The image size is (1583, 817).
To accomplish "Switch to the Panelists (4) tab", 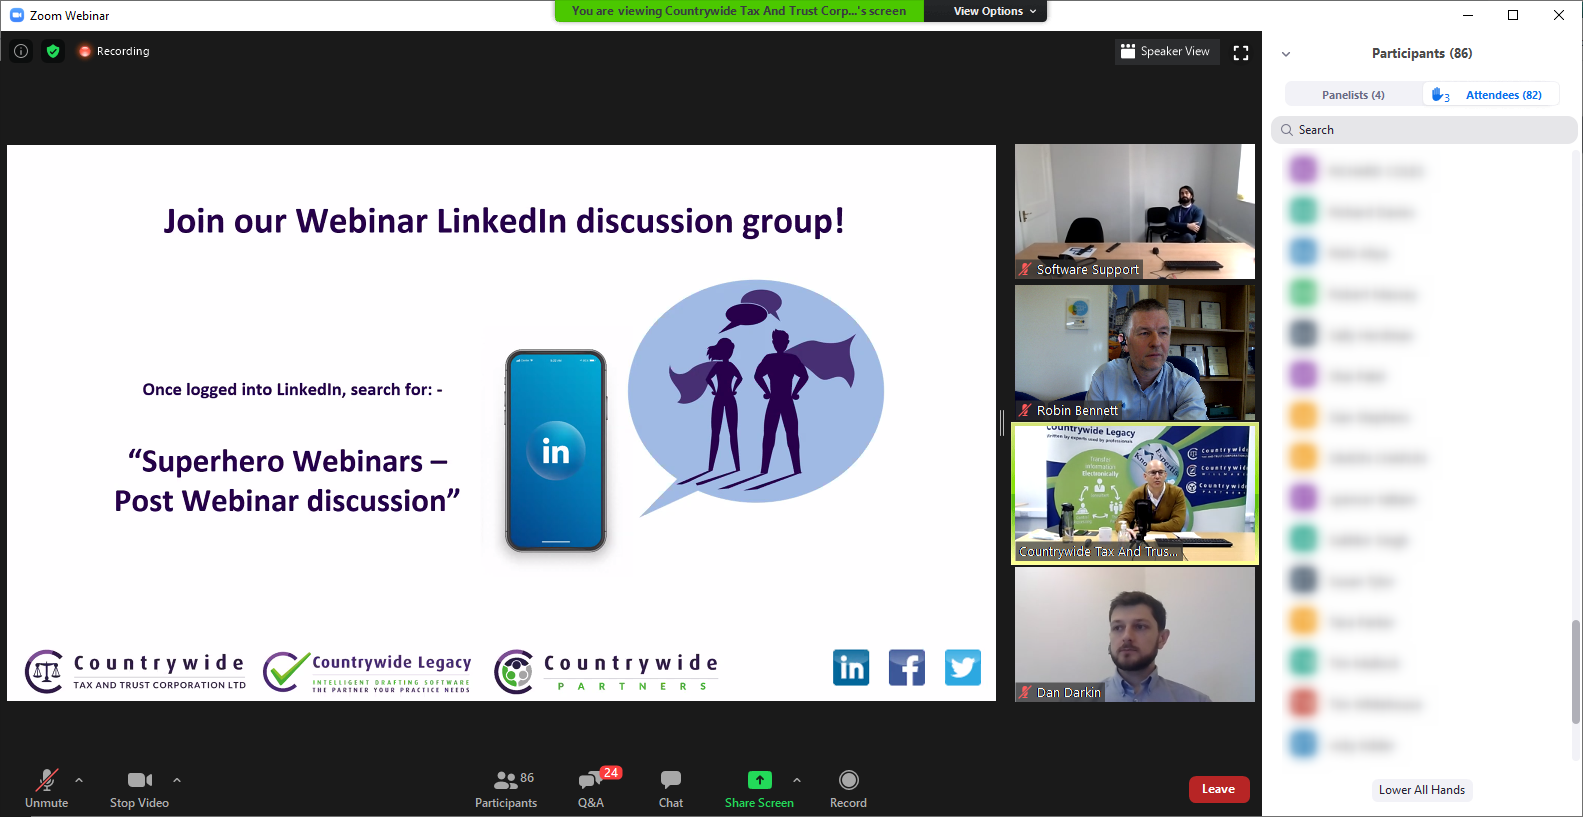I will pyautogui.click(x=1353, y=95).
